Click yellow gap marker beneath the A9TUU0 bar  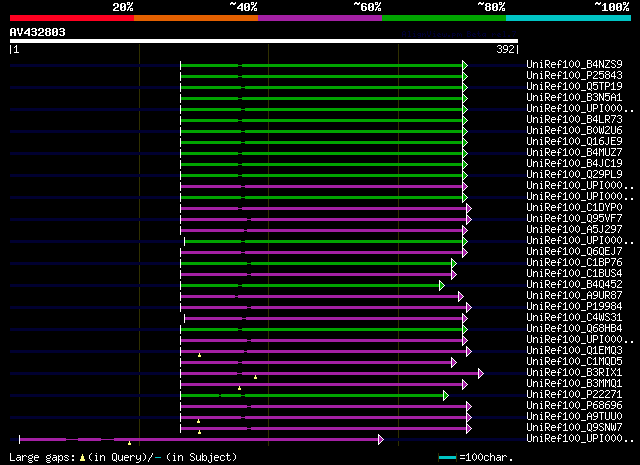(x=199, y=421)
